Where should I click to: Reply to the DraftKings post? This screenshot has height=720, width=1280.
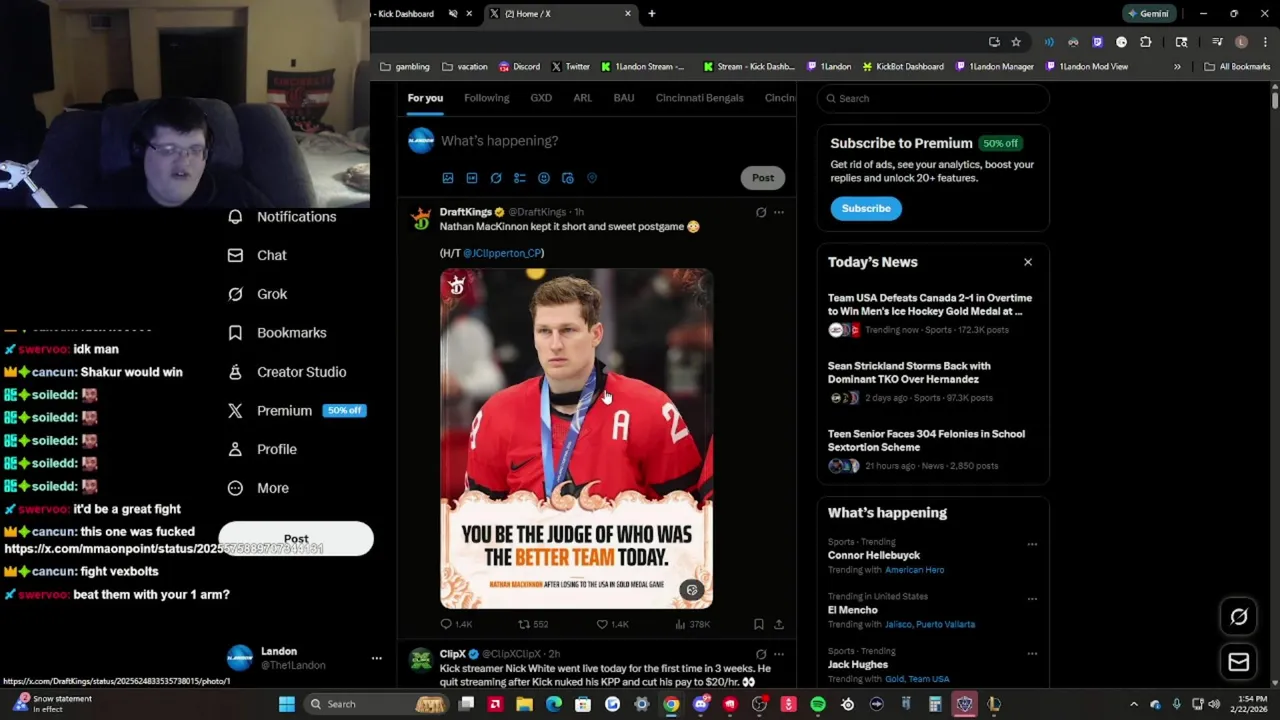point(456,624)
